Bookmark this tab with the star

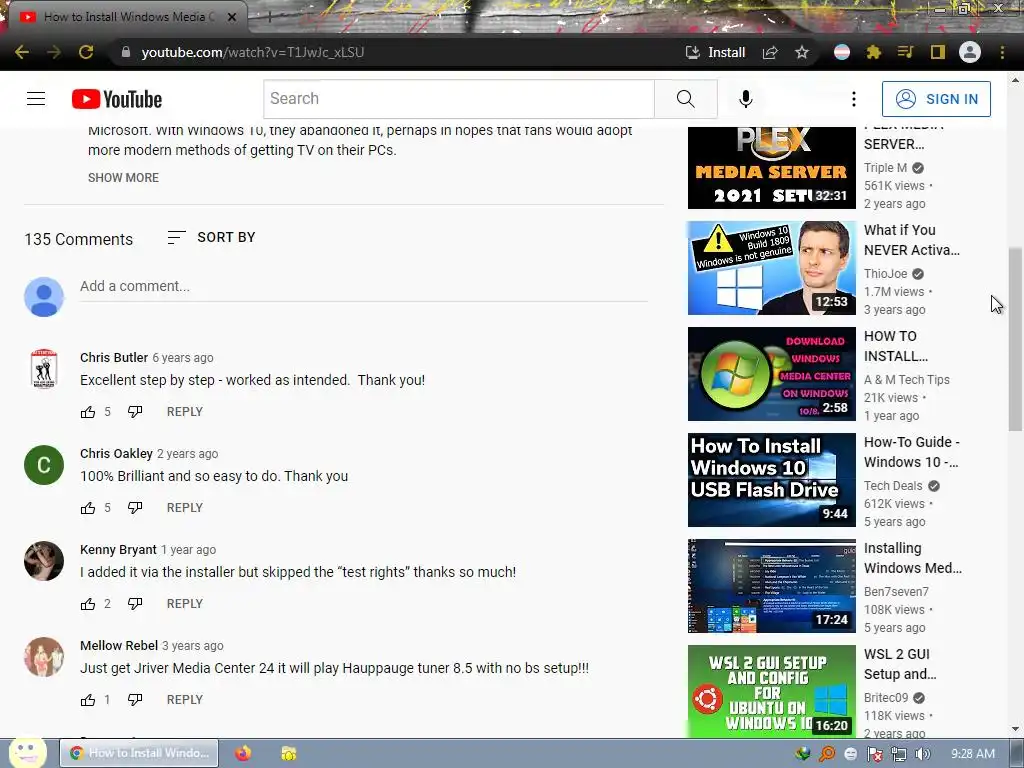pyautogui.click(x=802, y=52)
